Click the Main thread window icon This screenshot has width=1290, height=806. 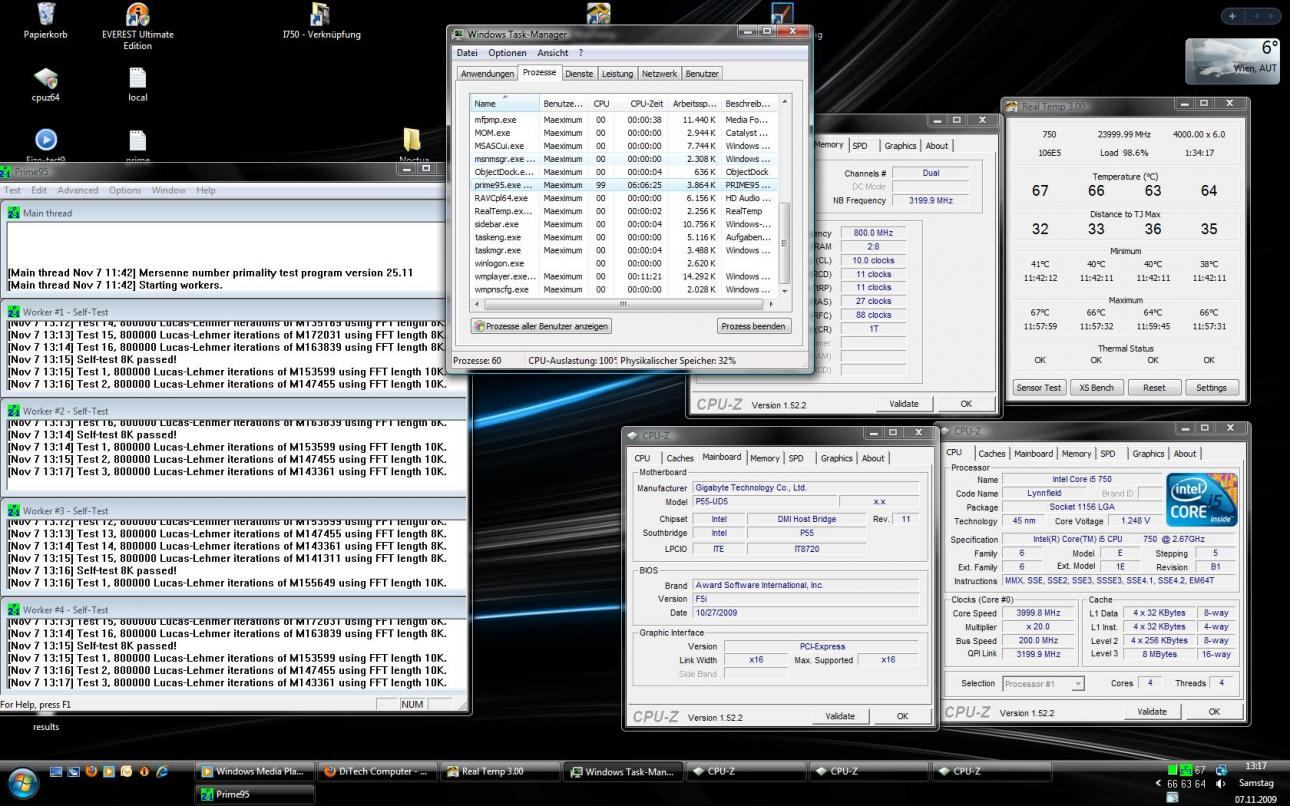coord(14,213)
